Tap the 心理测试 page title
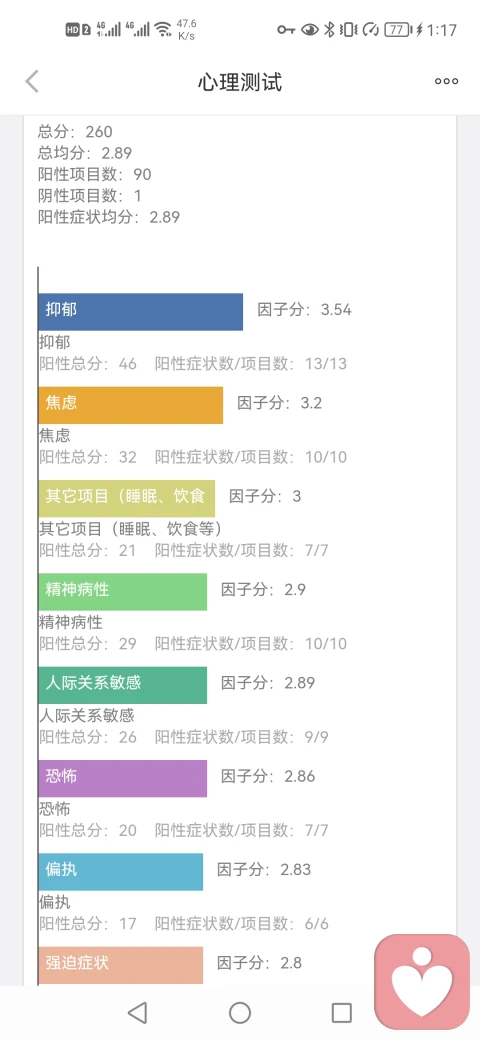This screenshot has width=480, height=1040. (240, 82)
